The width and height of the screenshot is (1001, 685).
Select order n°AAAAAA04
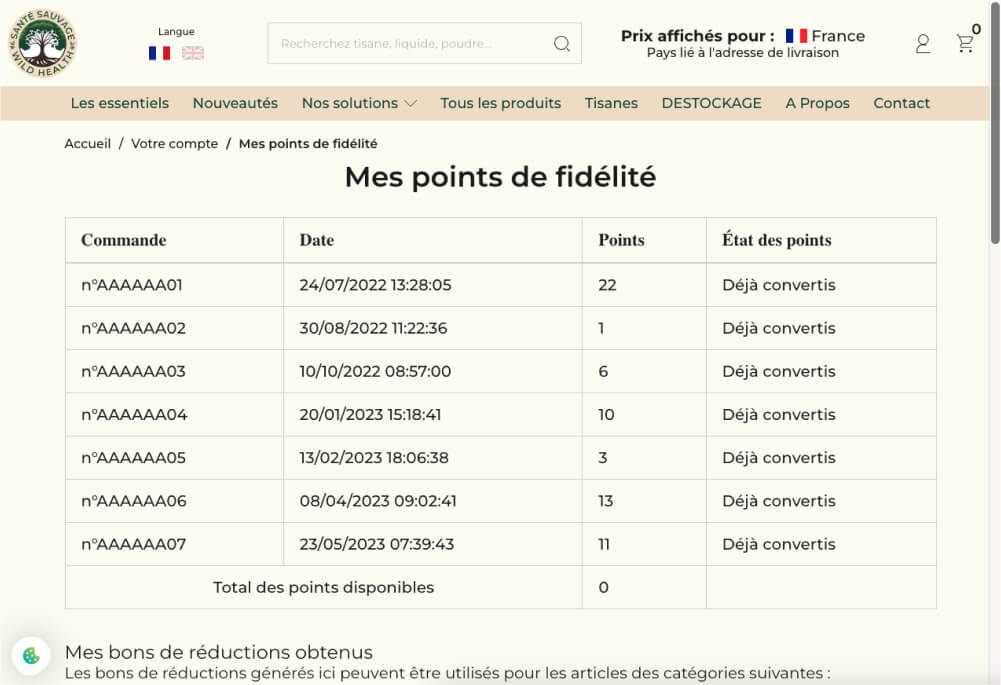tap(134, 415)
